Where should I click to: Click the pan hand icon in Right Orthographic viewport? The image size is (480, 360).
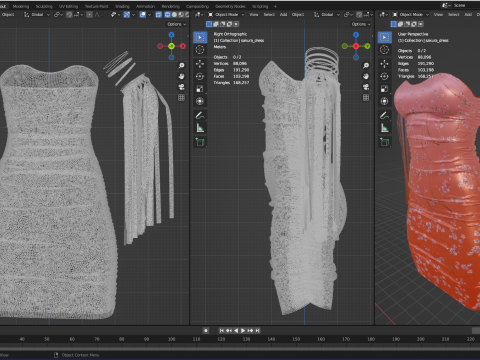(x=366, y=76)
